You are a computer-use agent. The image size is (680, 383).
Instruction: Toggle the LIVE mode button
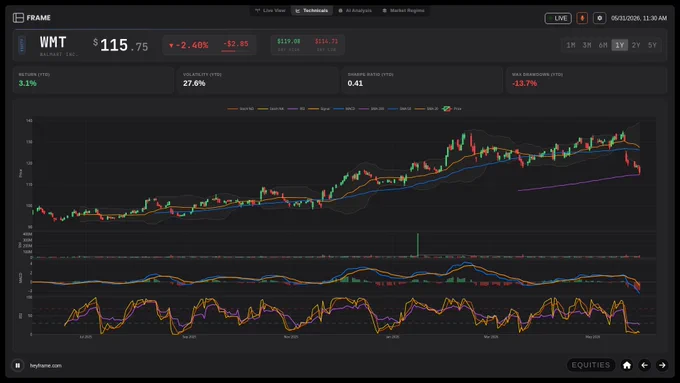[x=558, y=18]
